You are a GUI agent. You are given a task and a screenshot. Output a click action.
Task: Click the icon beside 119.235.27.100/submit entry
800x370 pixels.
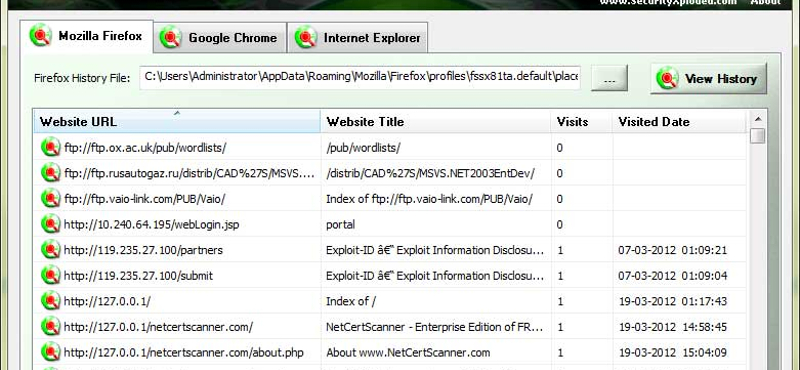tap(51, 275)
